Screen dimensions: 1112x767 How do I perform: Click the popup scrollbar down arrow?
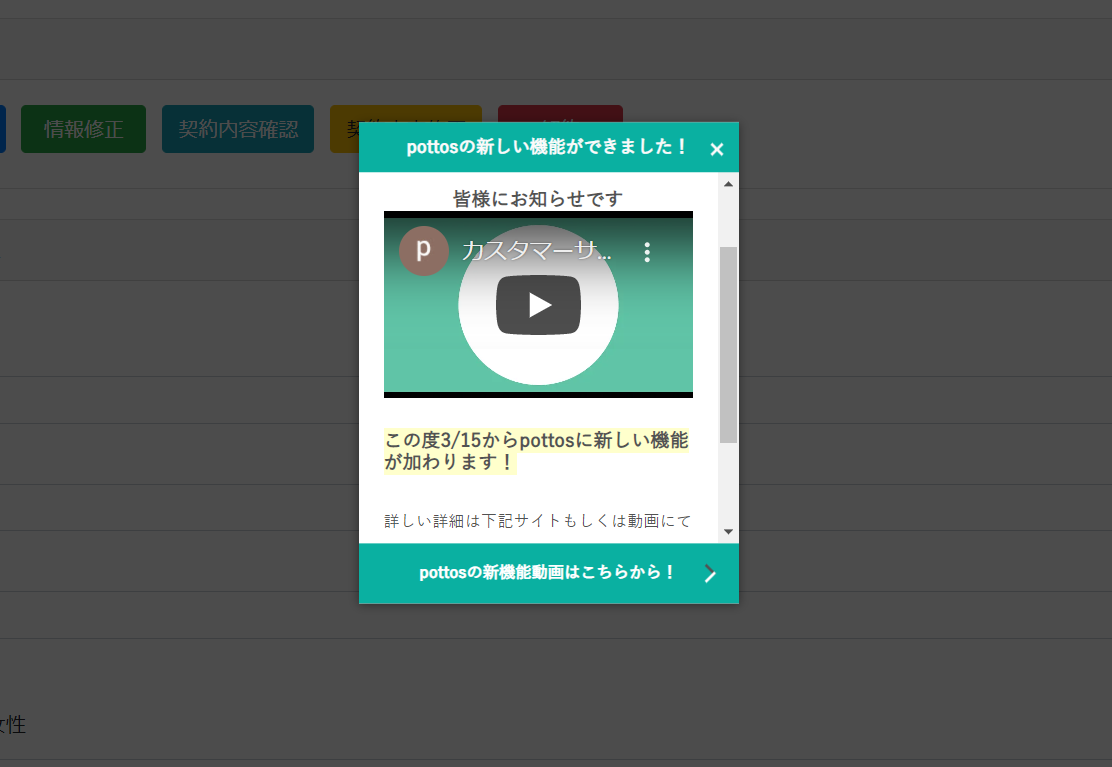click(728, 531)
